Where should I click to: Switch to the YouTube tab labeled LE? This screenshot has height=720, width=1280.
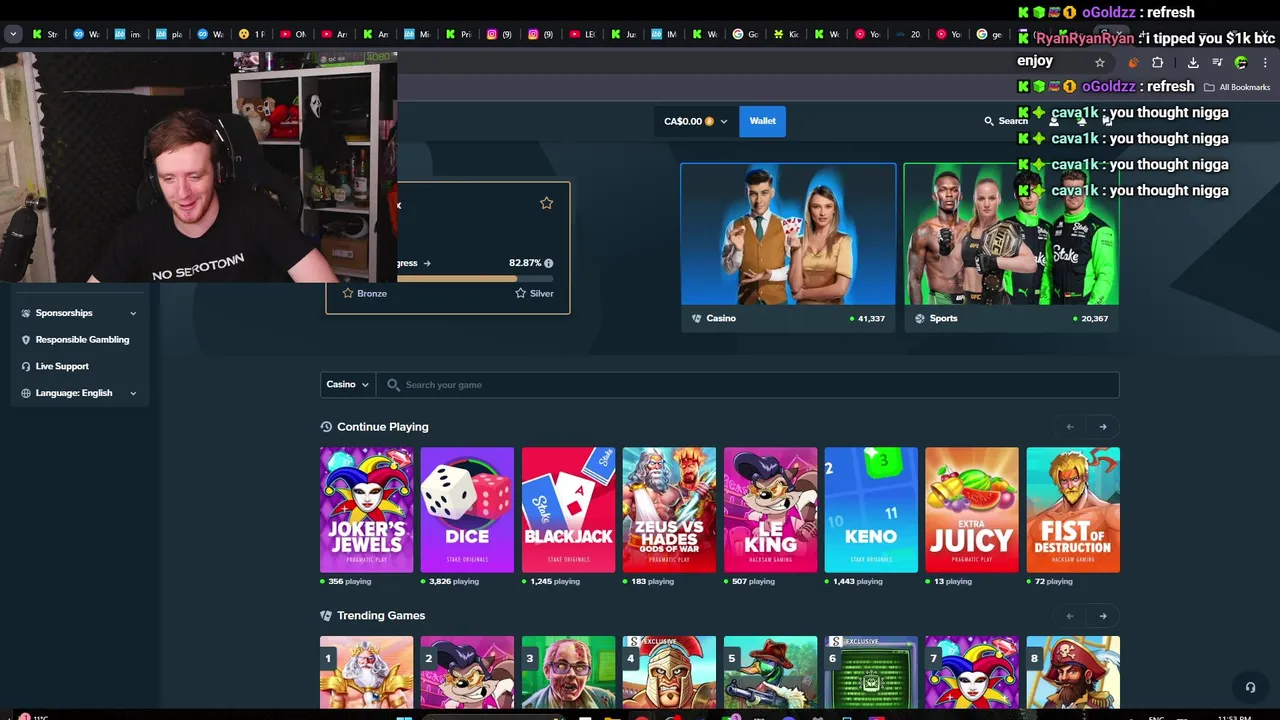[582, 34]
